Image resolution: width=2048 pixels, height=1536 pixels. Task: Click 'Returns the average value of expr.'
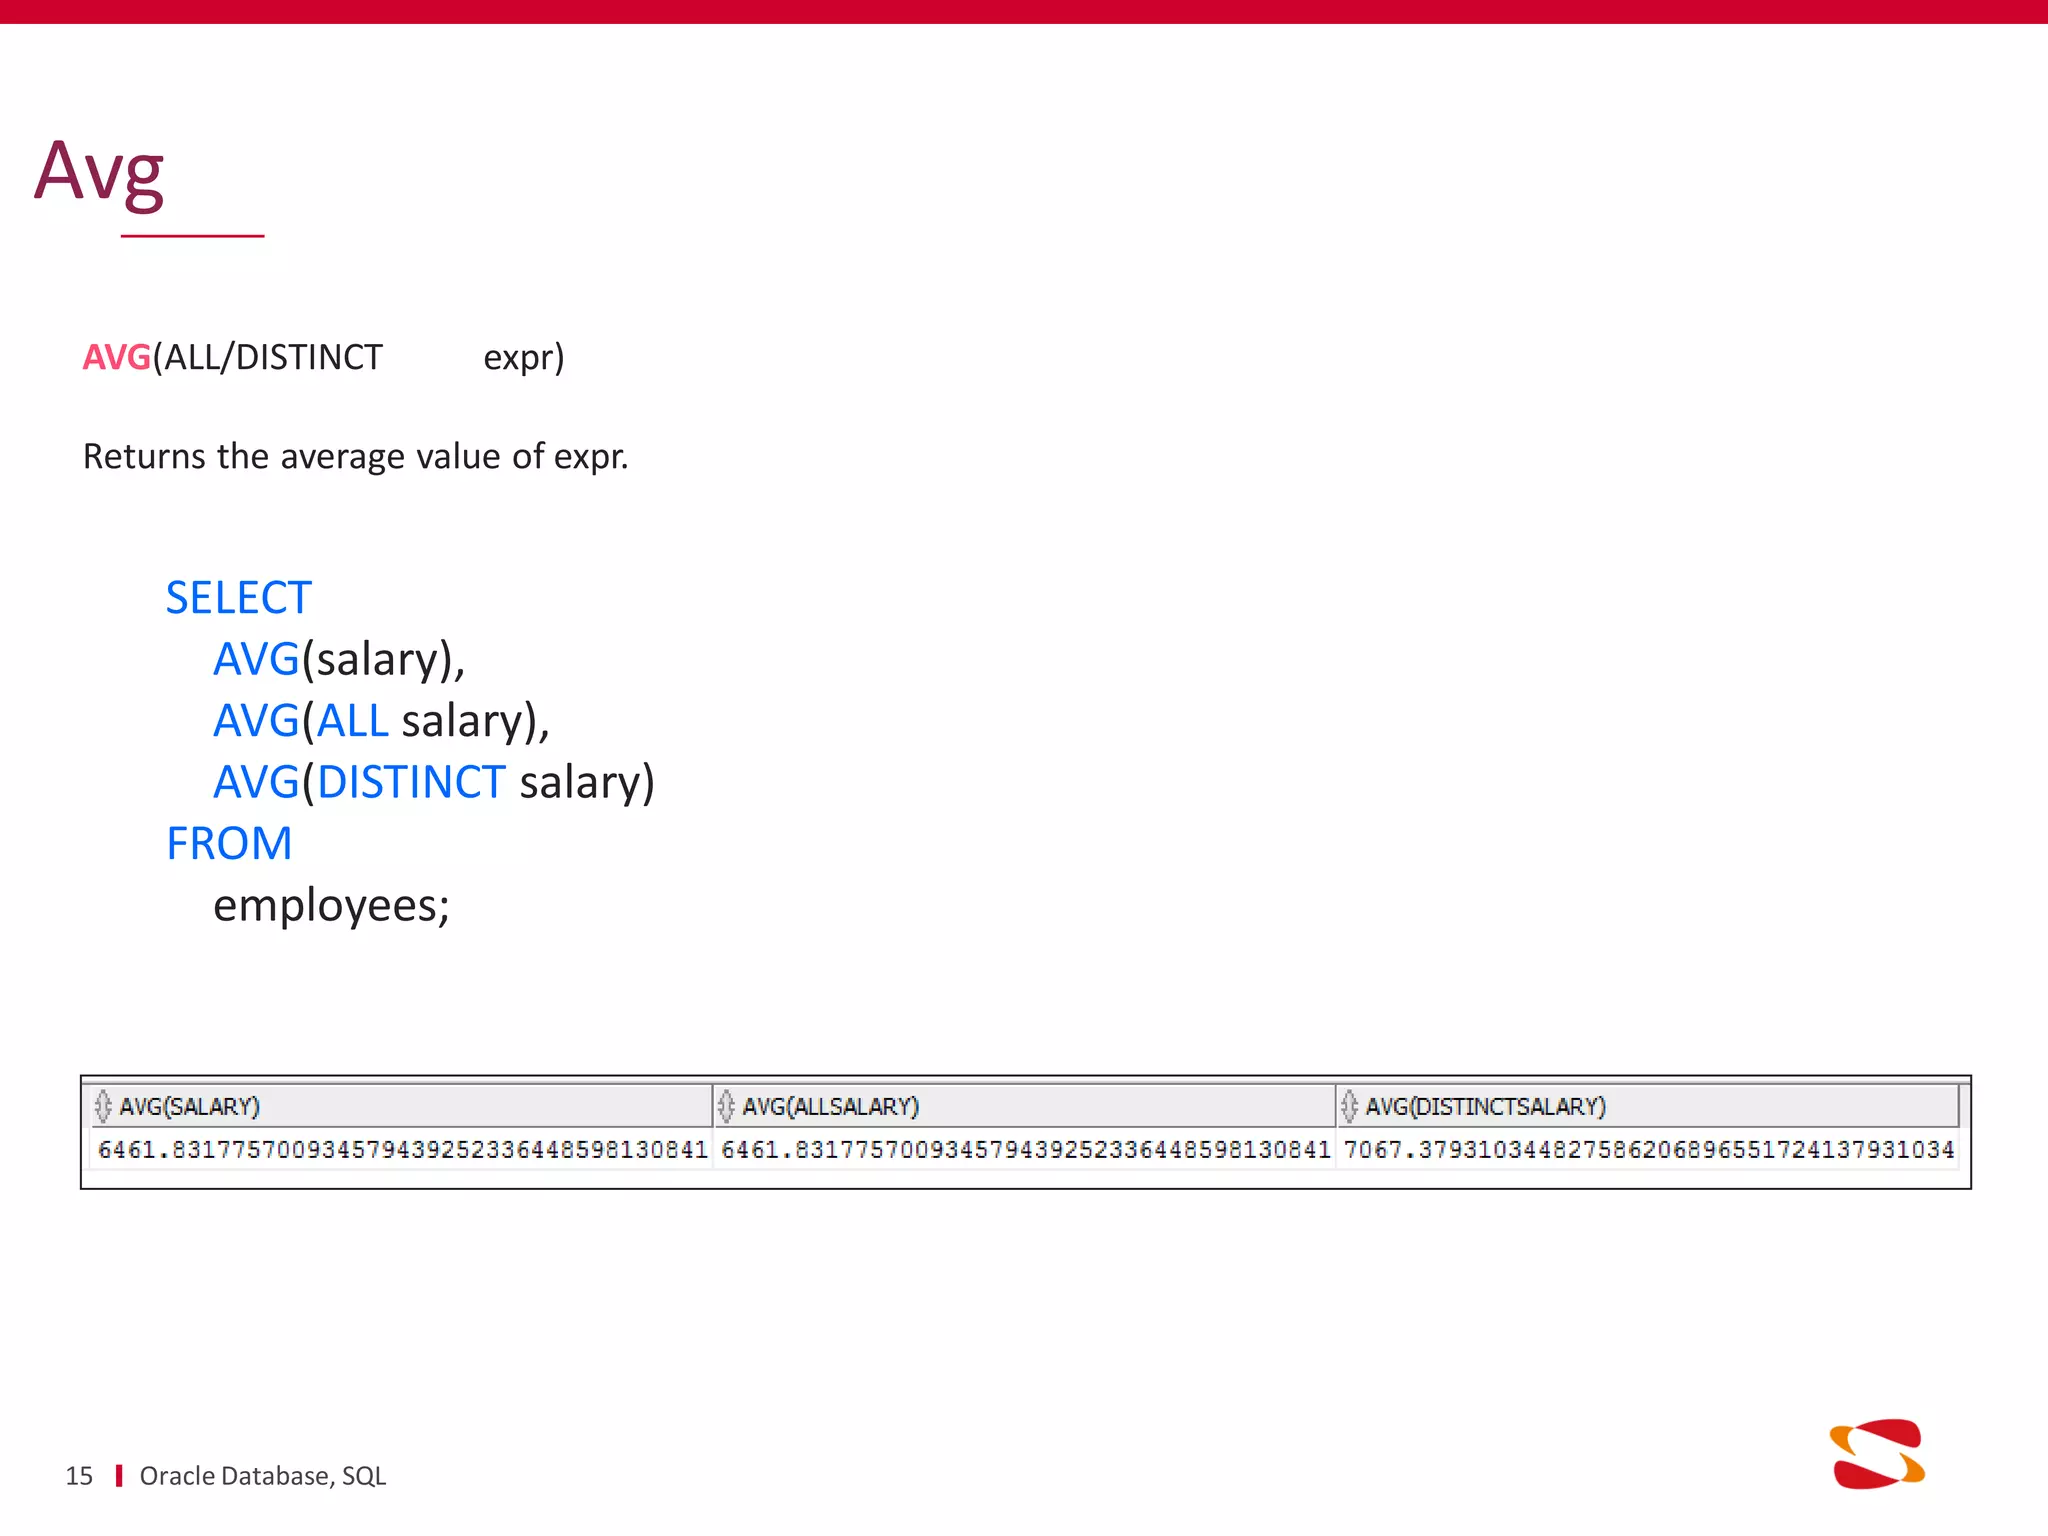(x=356, y=457)
